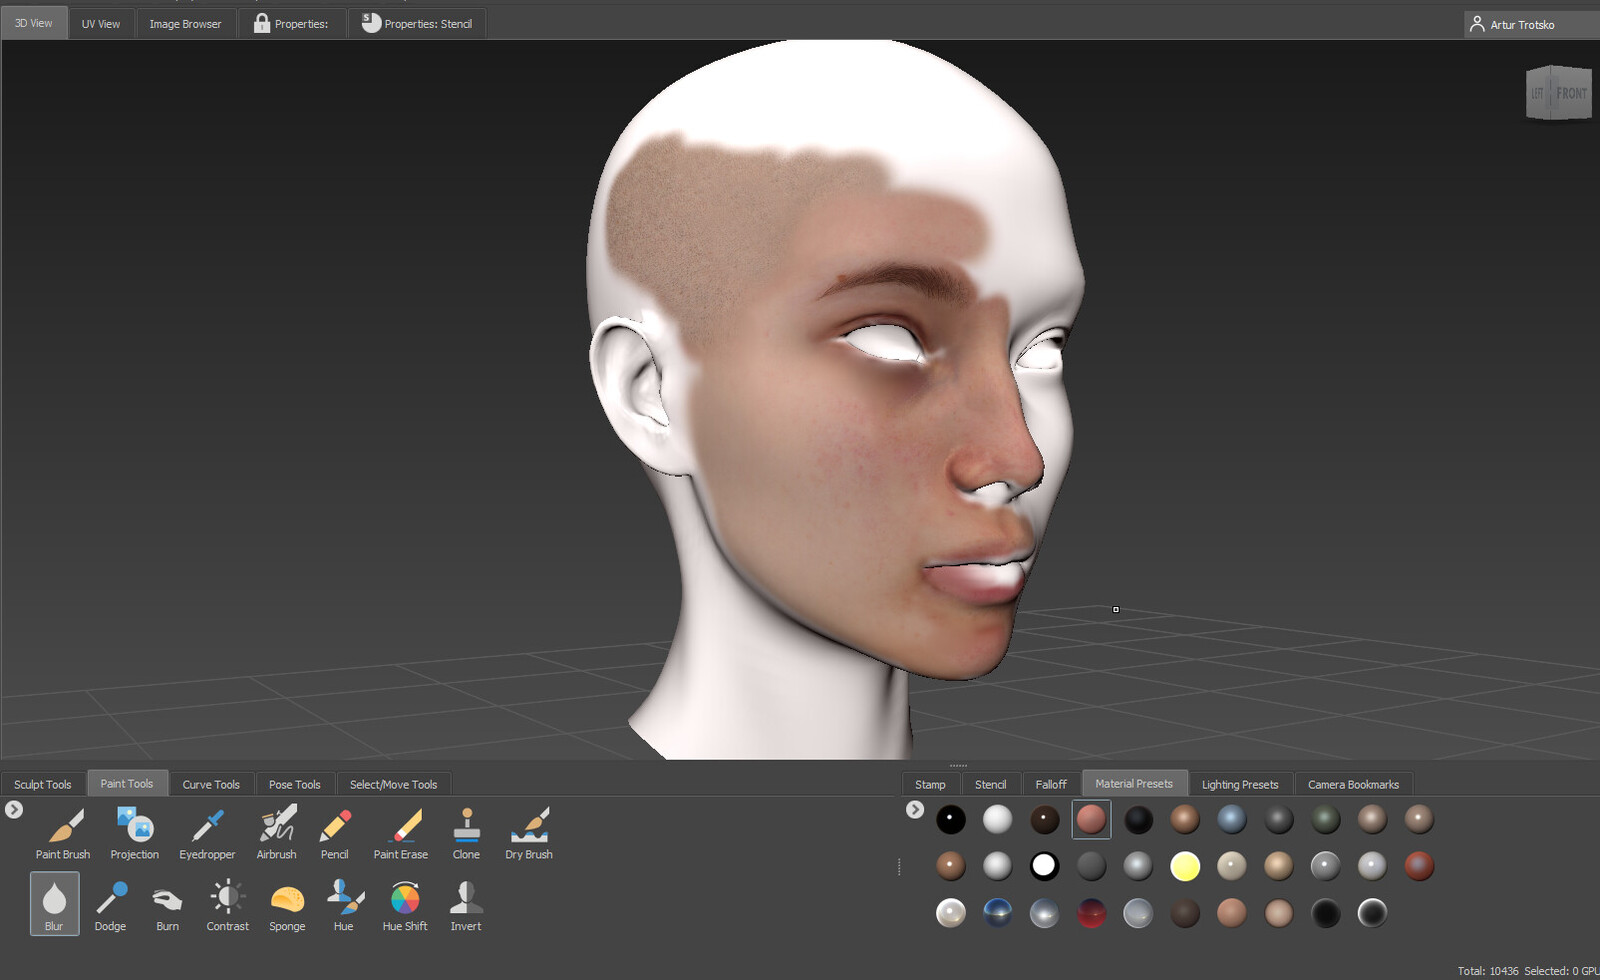The image size is (1600, 980).
Task: Activate the Hue Shift tool
Action: click(405, 905)
